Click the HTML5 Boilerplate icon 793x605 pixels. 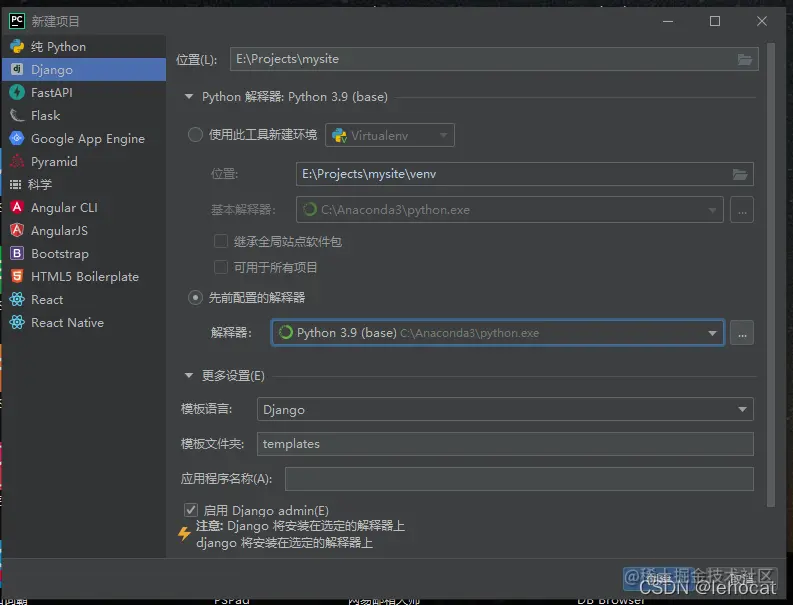click(17, 276)
